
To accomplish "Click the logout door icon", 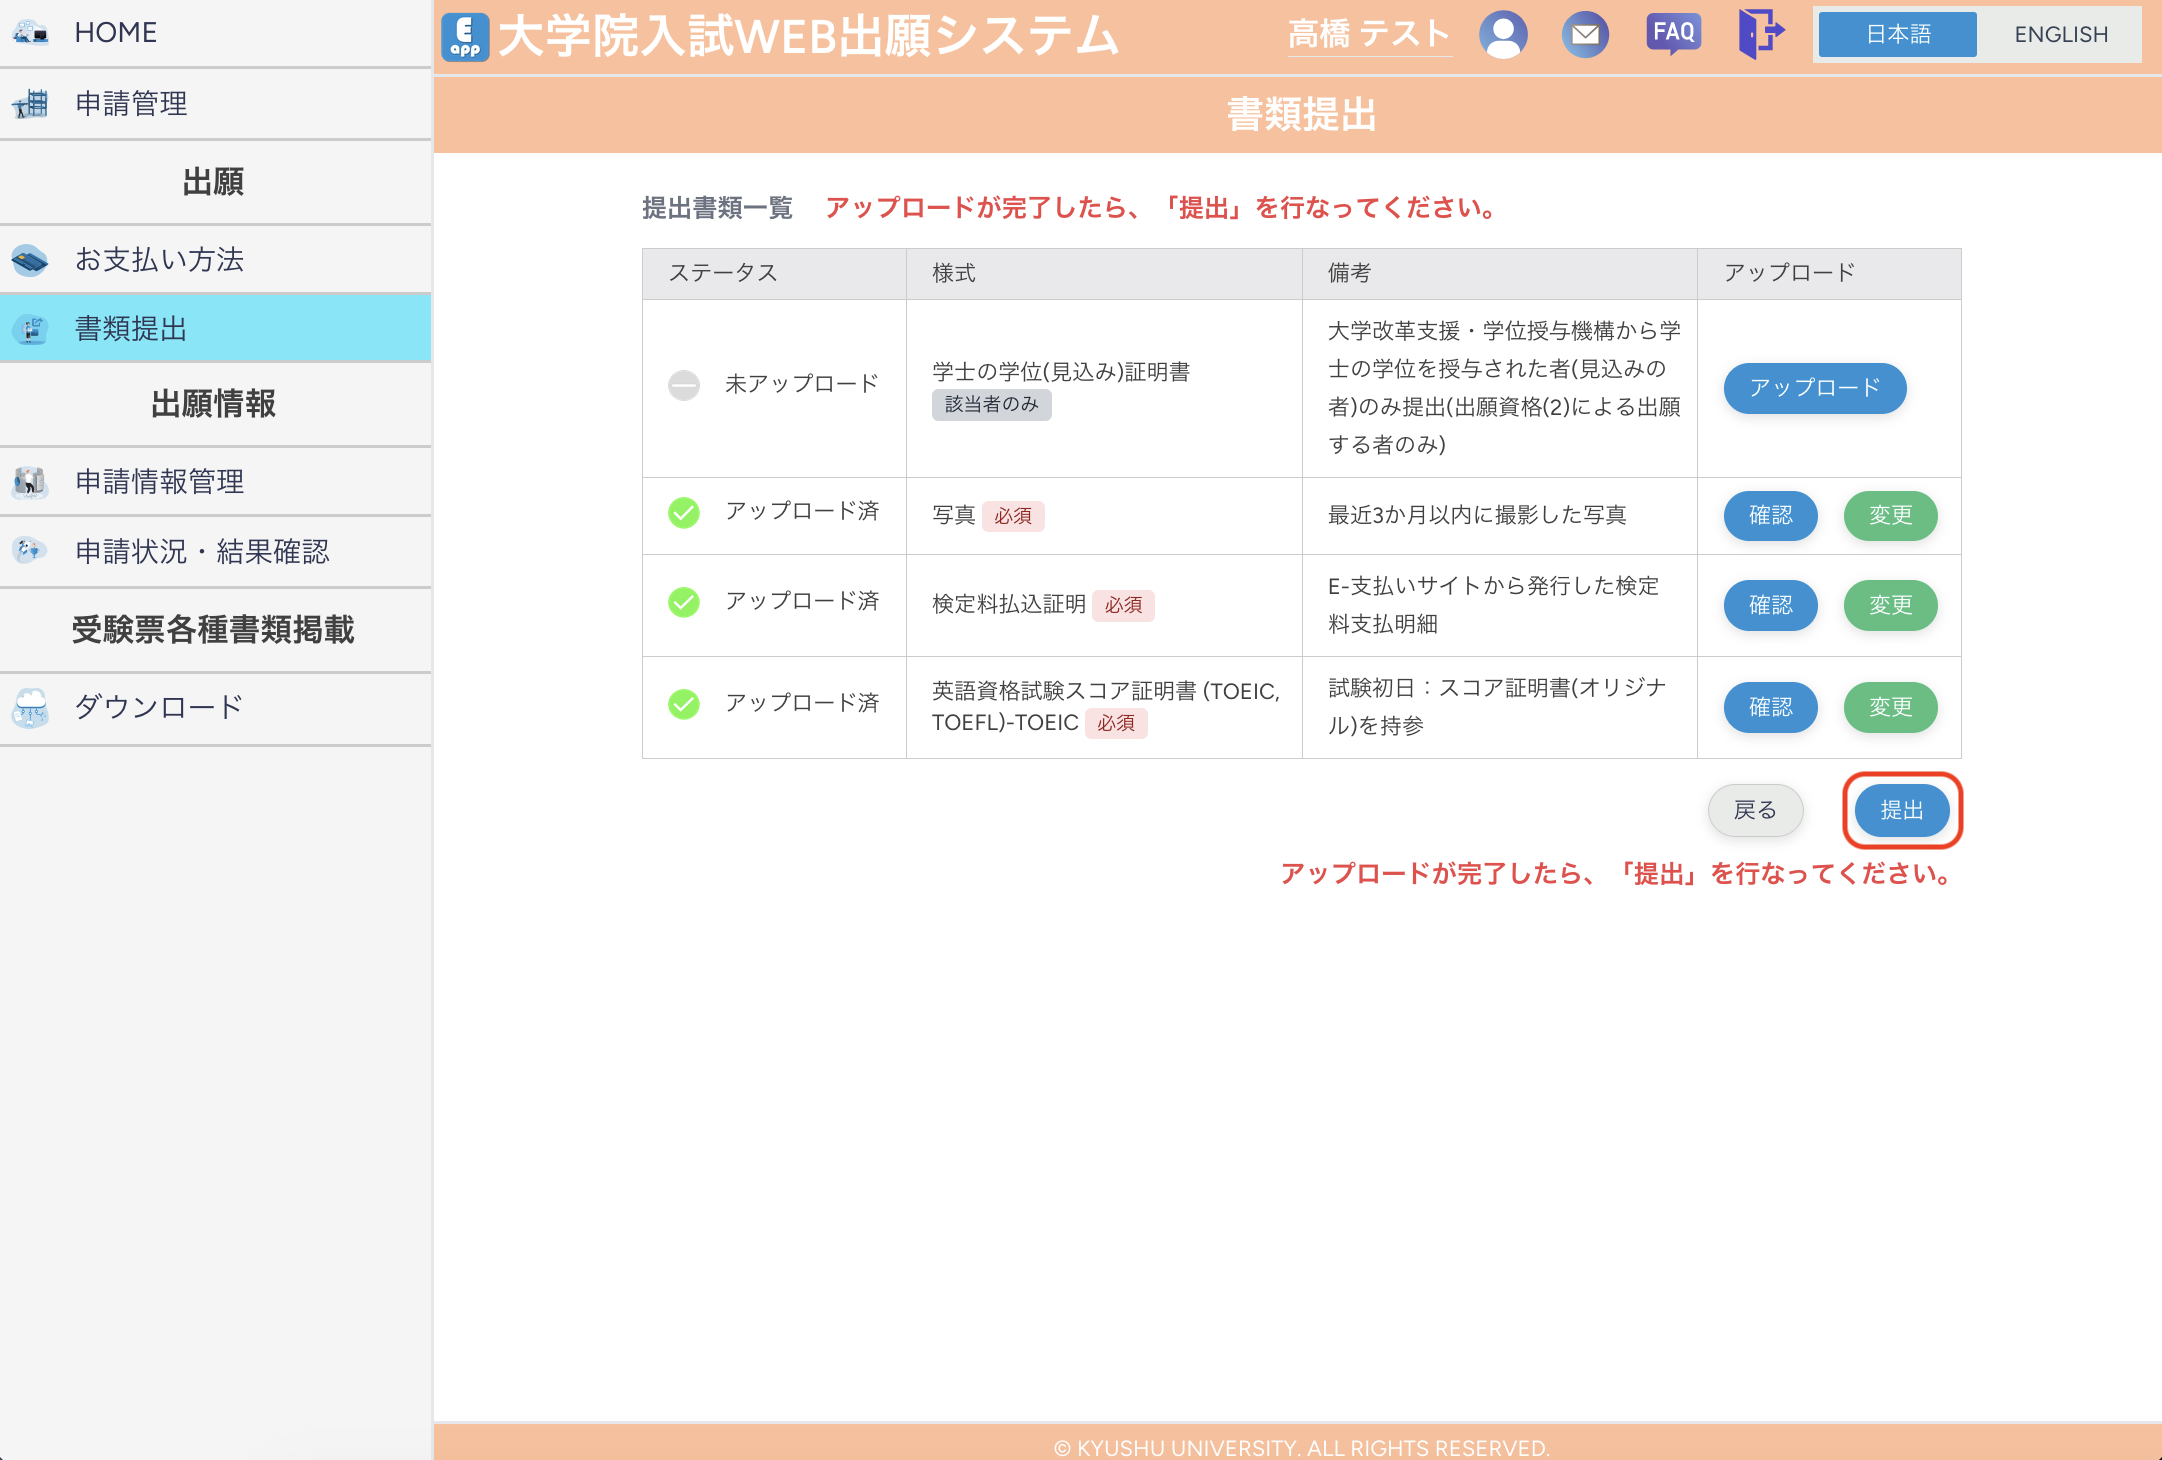I will tap(1760, 34).
